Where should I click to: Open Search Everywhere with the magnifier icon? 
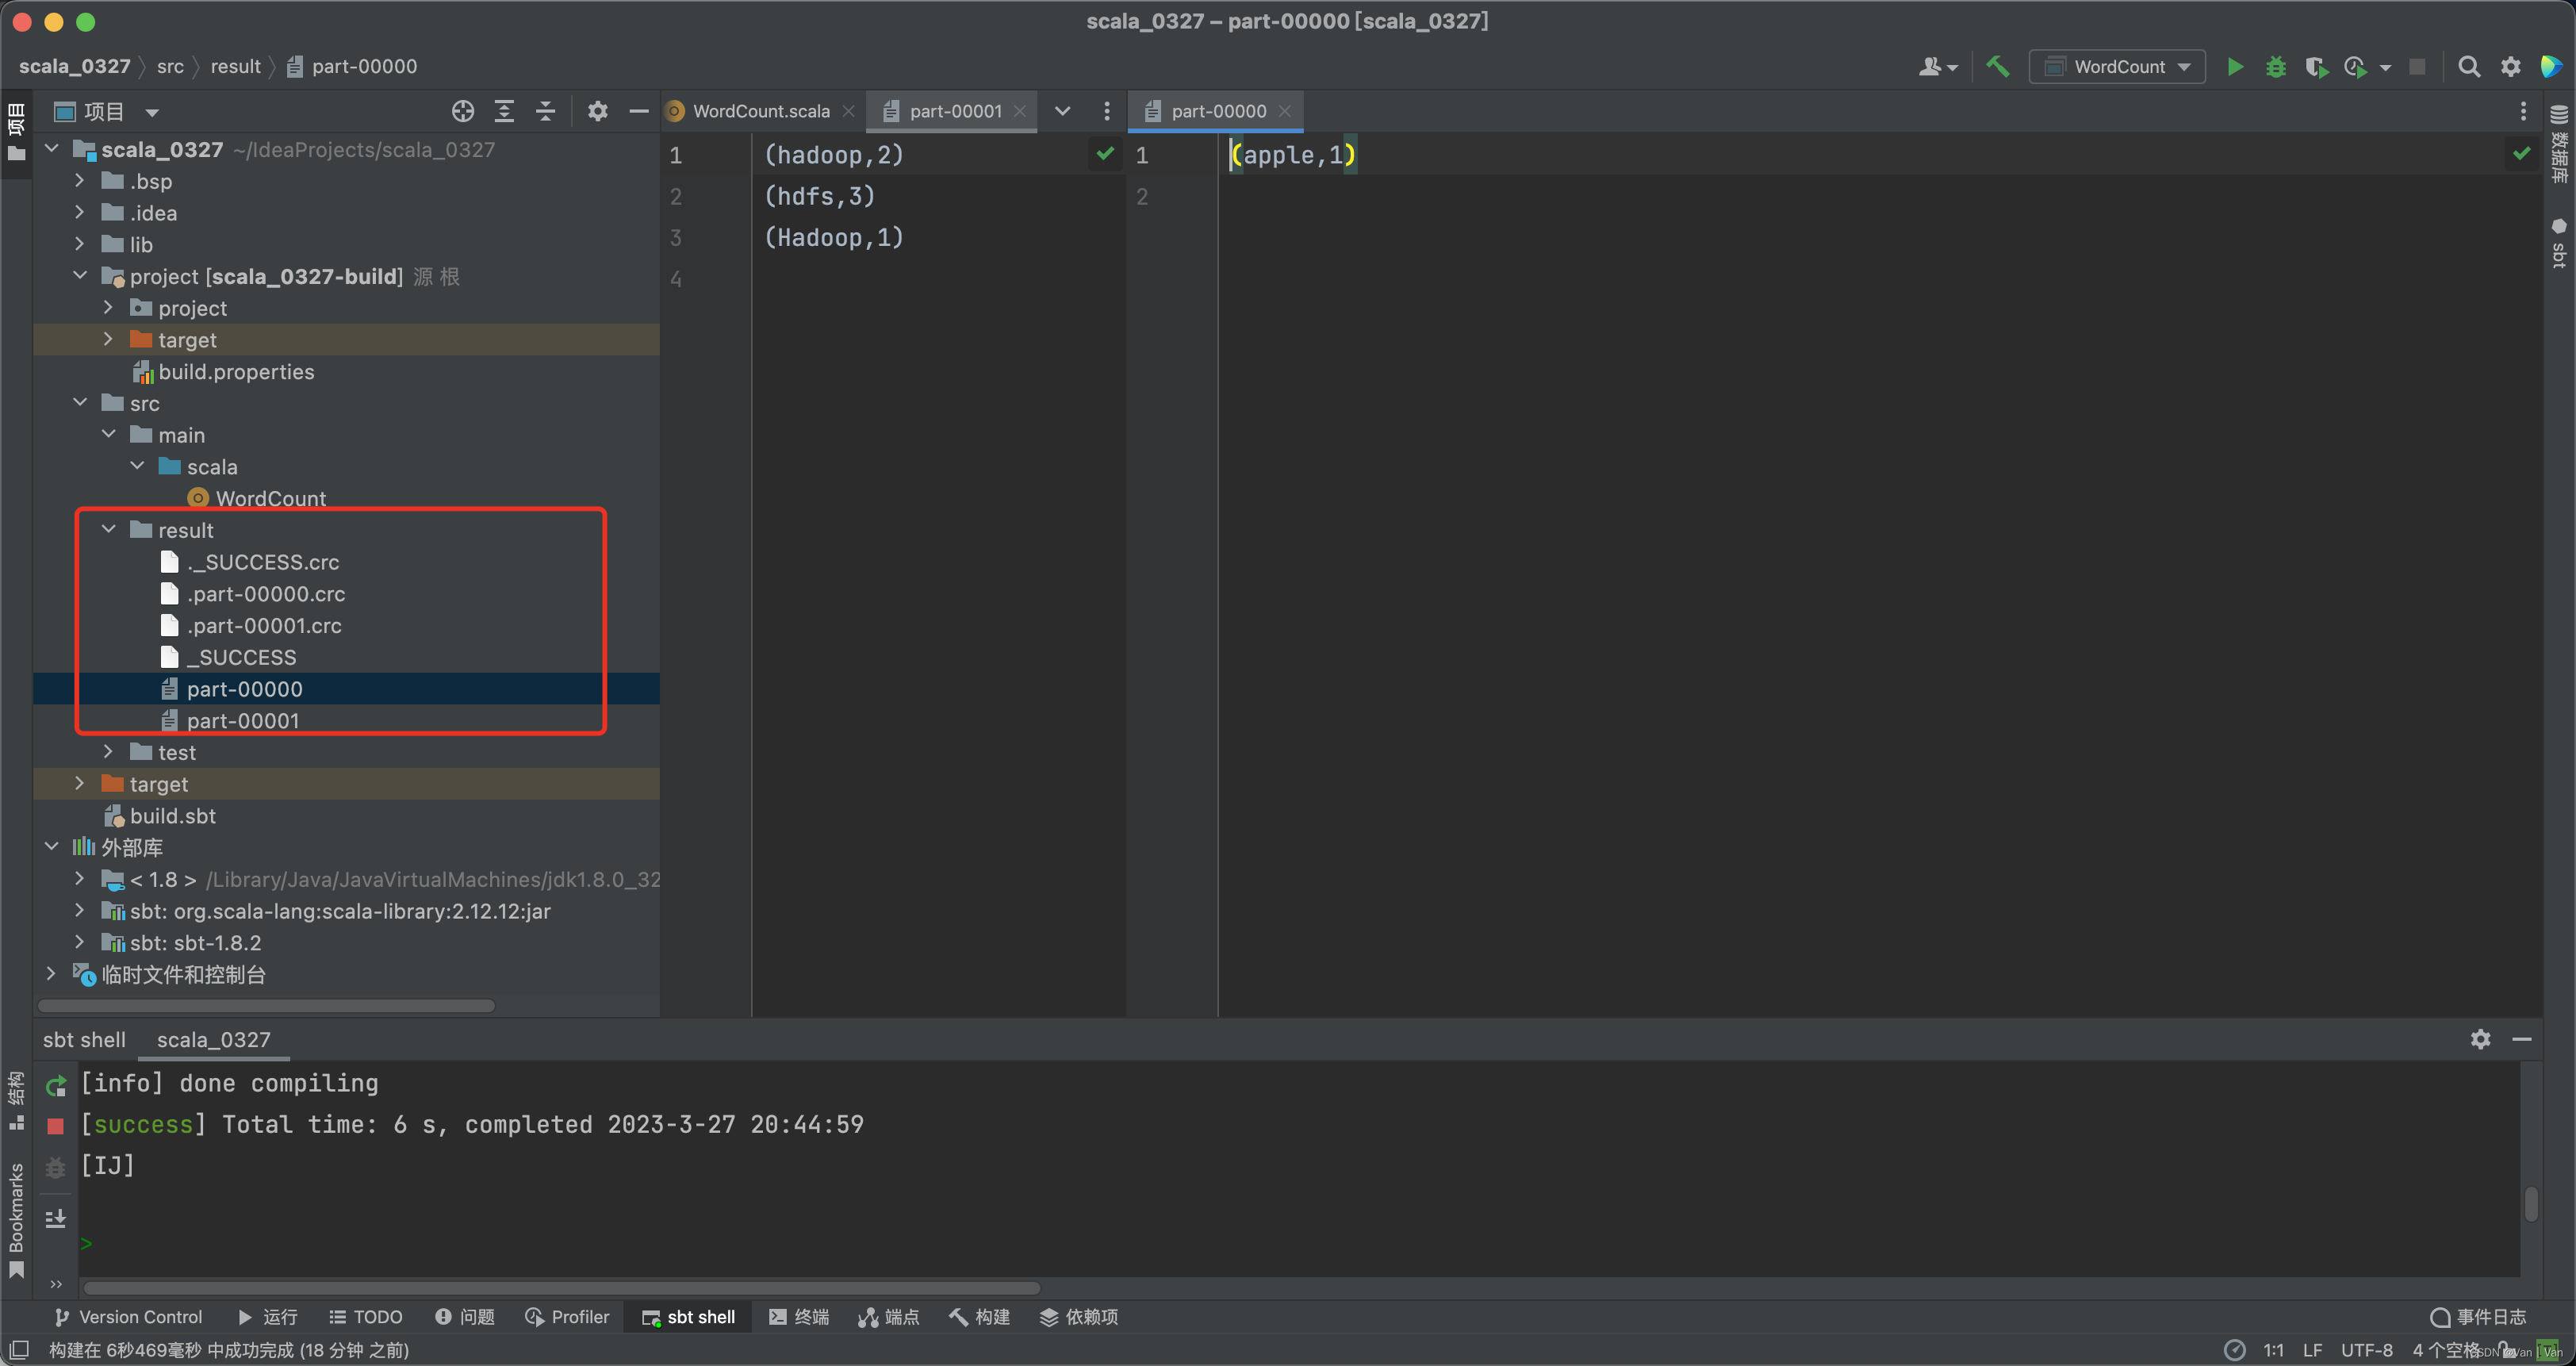(2469, 66)
